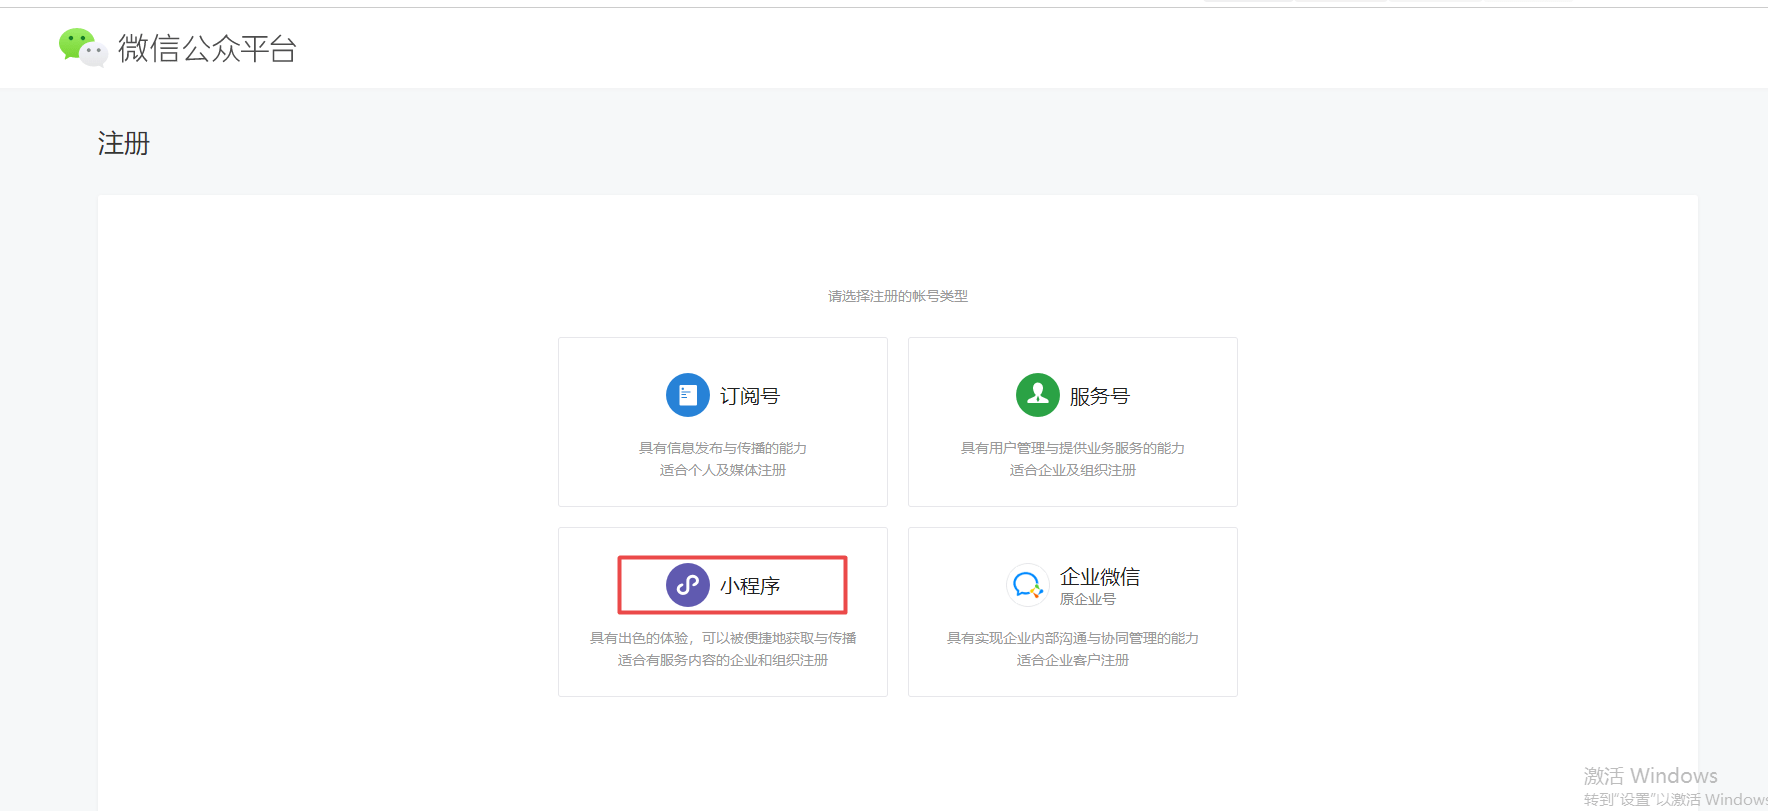Choose the 订阅号 account type label

coord(750,396)
